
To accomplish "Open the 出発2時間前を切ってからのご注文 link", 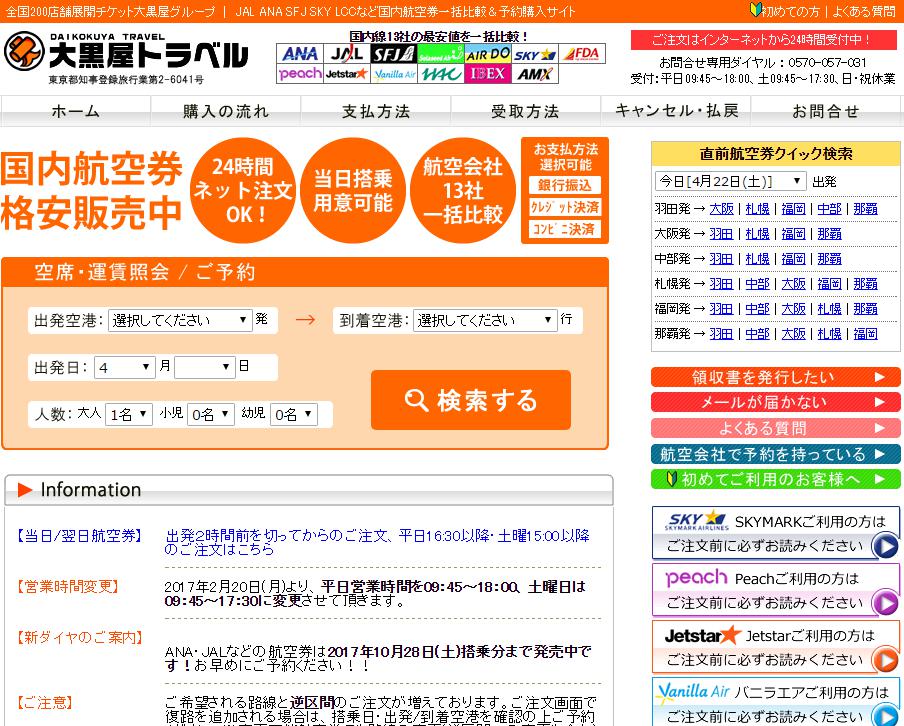I will 377,542.
